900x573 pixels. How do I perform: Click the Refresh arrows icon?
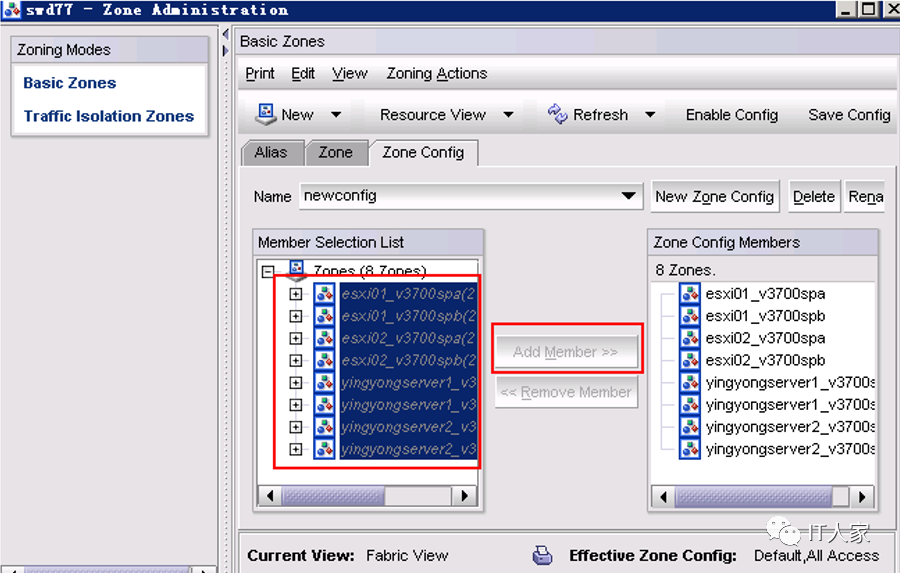[557, 114]
